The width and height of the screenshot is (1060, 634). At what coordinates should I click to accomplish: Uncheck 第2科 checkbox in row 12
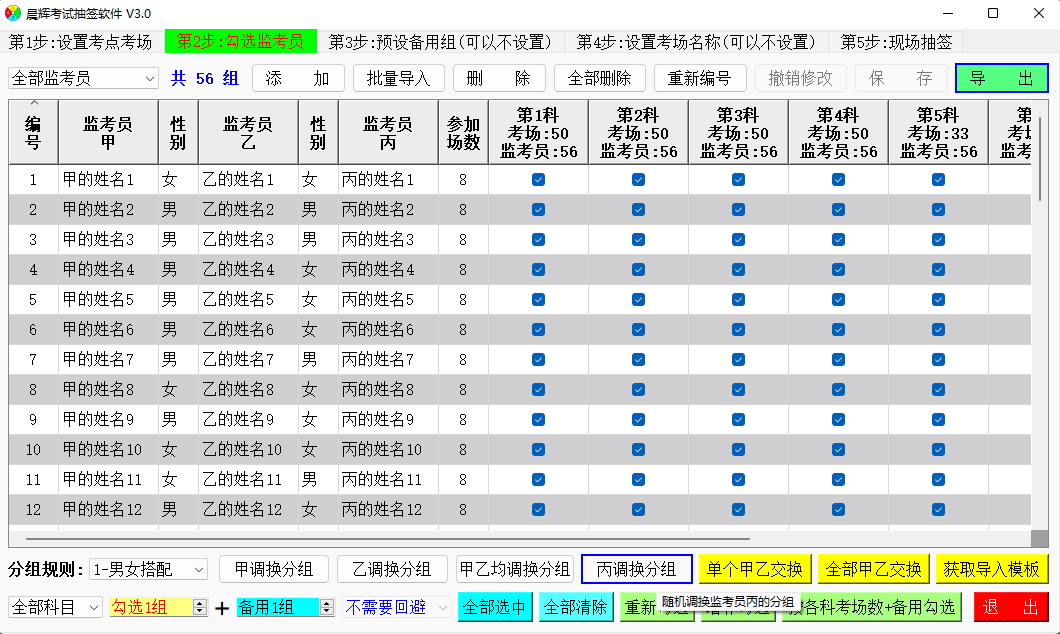tap(638, 510)
